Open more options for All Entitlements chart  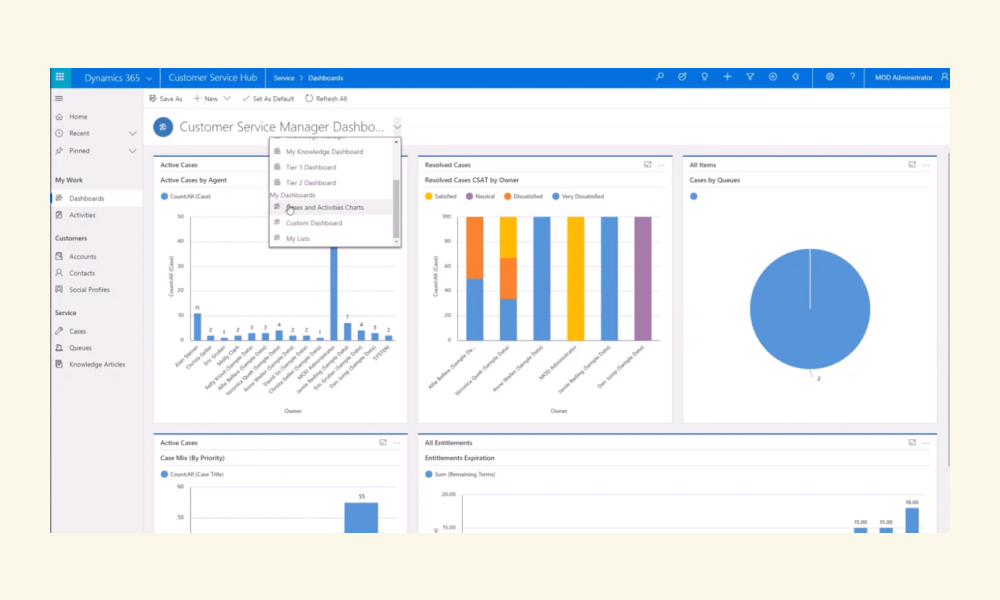(x=926, y=443)
